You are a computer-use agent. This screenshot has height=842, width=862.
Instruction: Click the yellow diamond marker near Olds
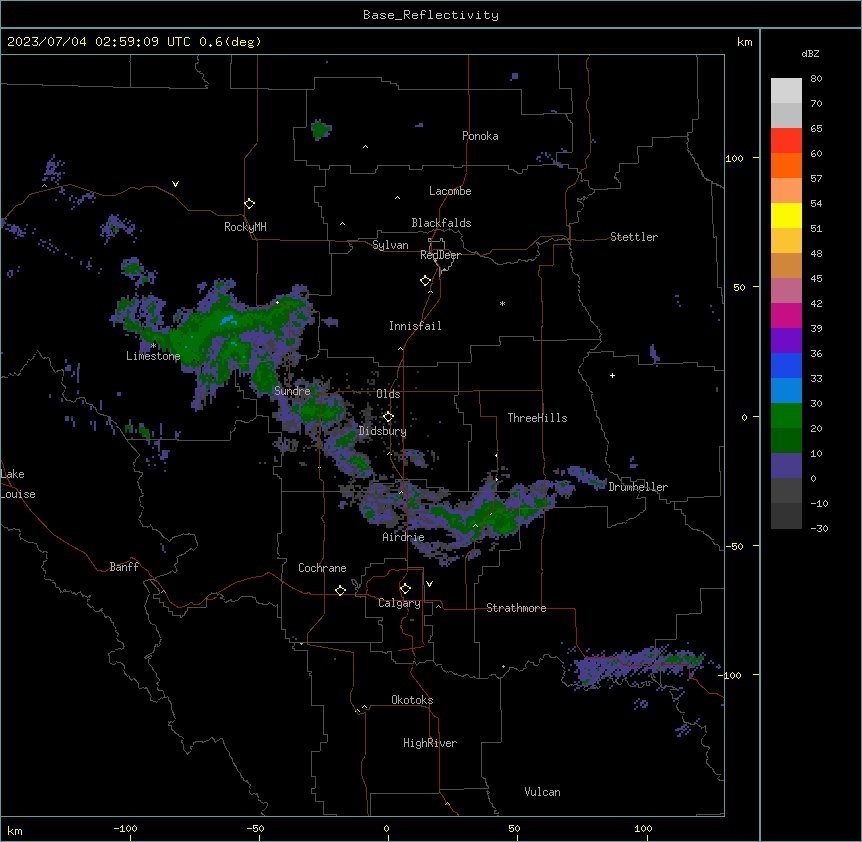click(x=388, y=417)
